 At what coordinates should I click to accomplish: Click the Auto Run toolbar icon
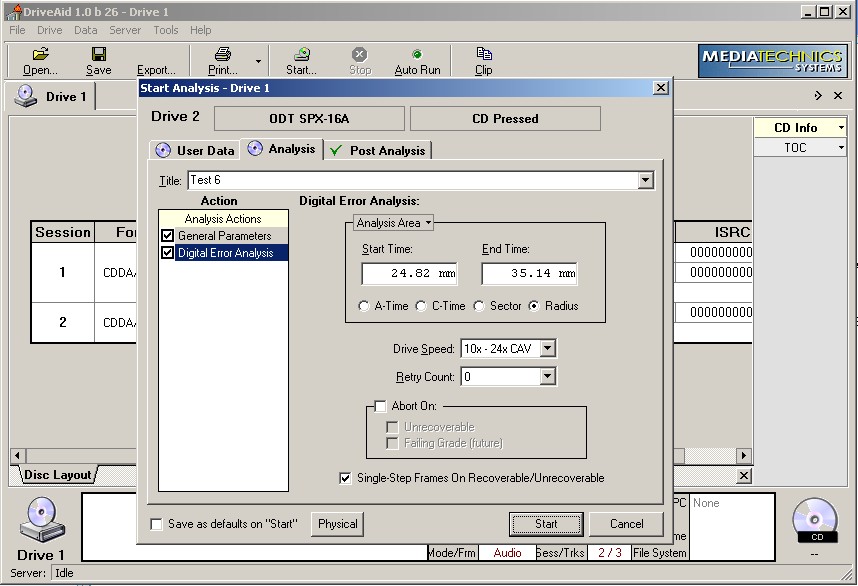(417, 55)
